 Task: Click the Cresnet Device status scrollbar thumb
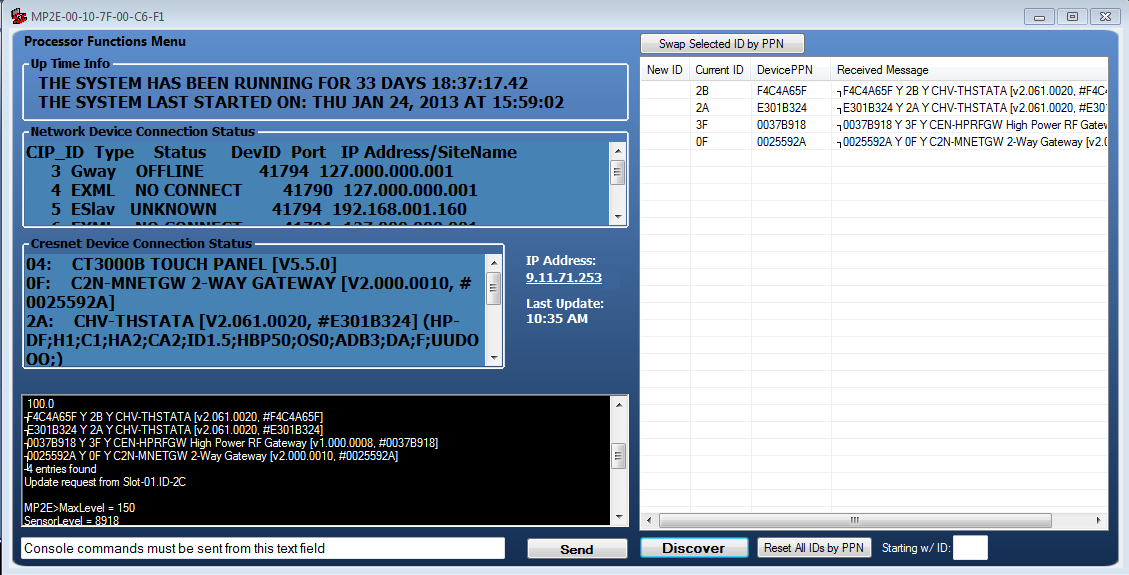point(494,288)
